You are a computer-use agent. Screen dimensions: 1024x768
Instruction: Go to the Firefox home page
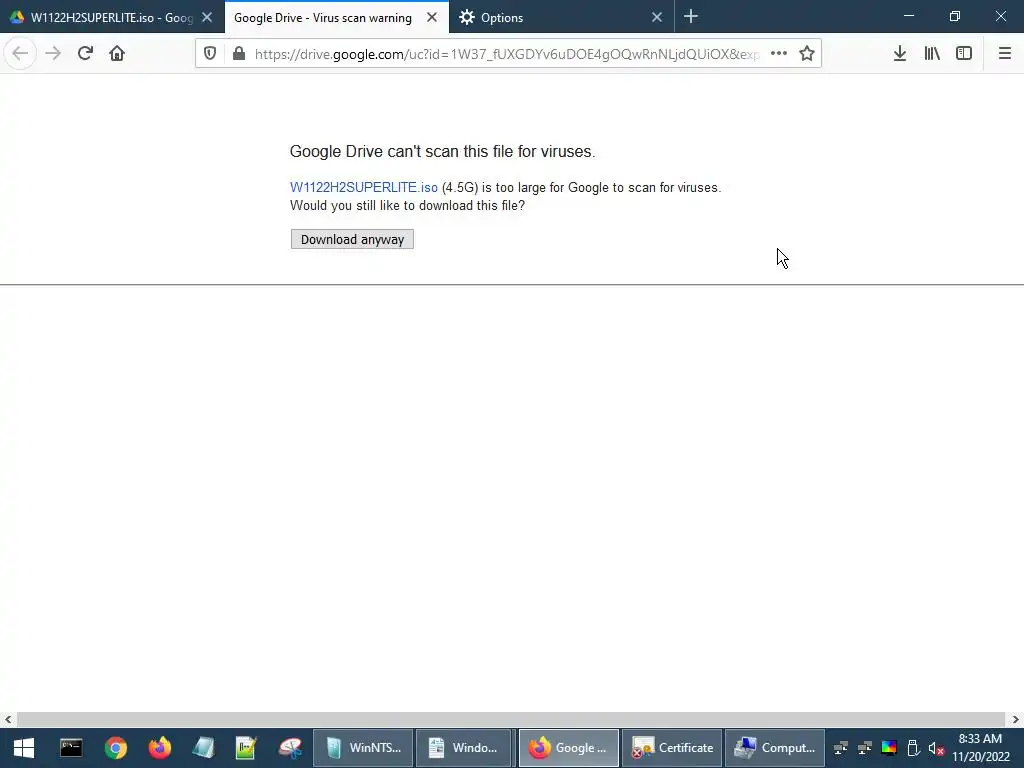tap(117, 54)
